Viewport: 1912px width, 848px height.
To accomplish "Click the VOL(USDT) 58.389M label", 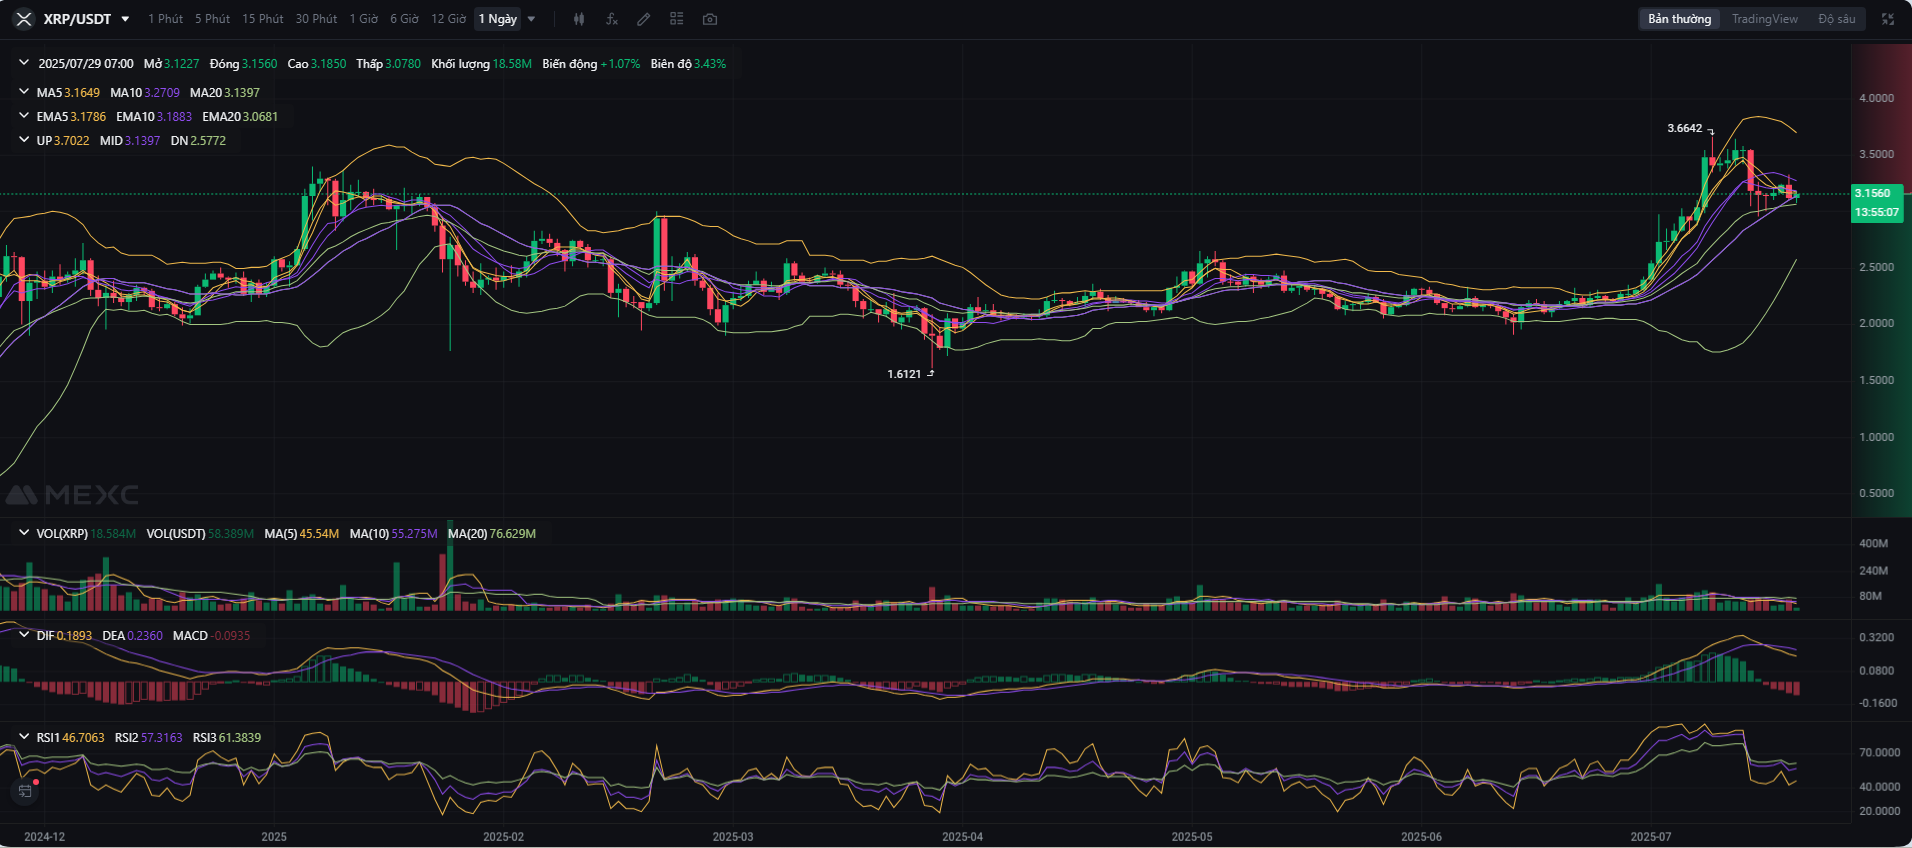I will [x=200, y=533].
